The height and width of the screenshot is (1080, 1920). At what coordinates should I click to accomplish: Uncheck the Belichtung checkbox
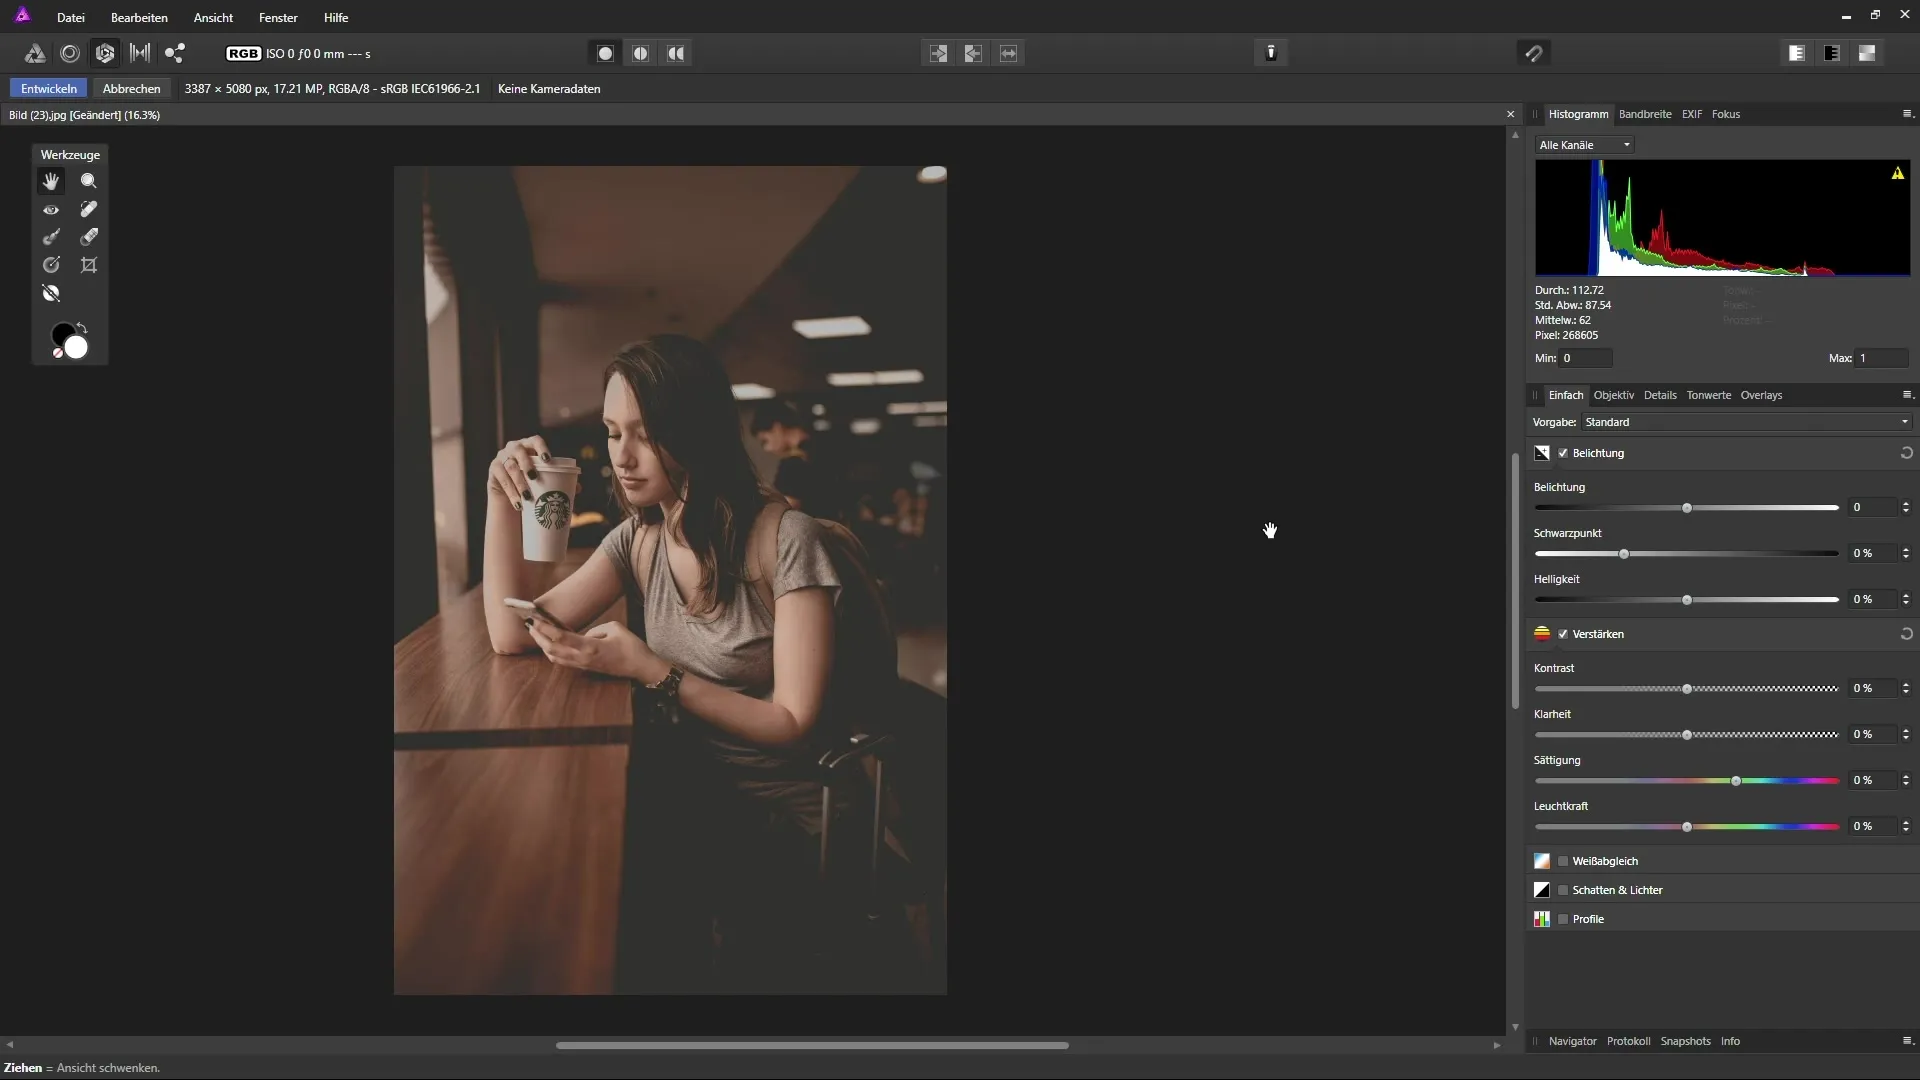click(x=1563, y=453)
